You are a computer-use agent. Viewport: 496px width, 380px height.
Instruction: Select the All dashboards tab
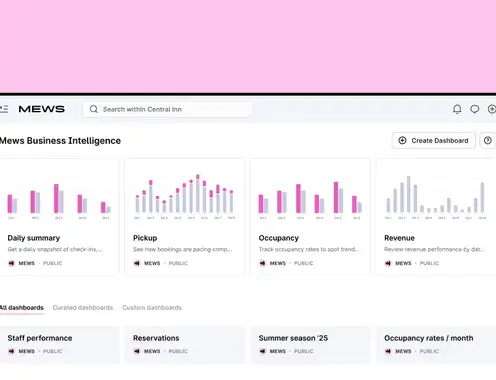coord(22,308)
